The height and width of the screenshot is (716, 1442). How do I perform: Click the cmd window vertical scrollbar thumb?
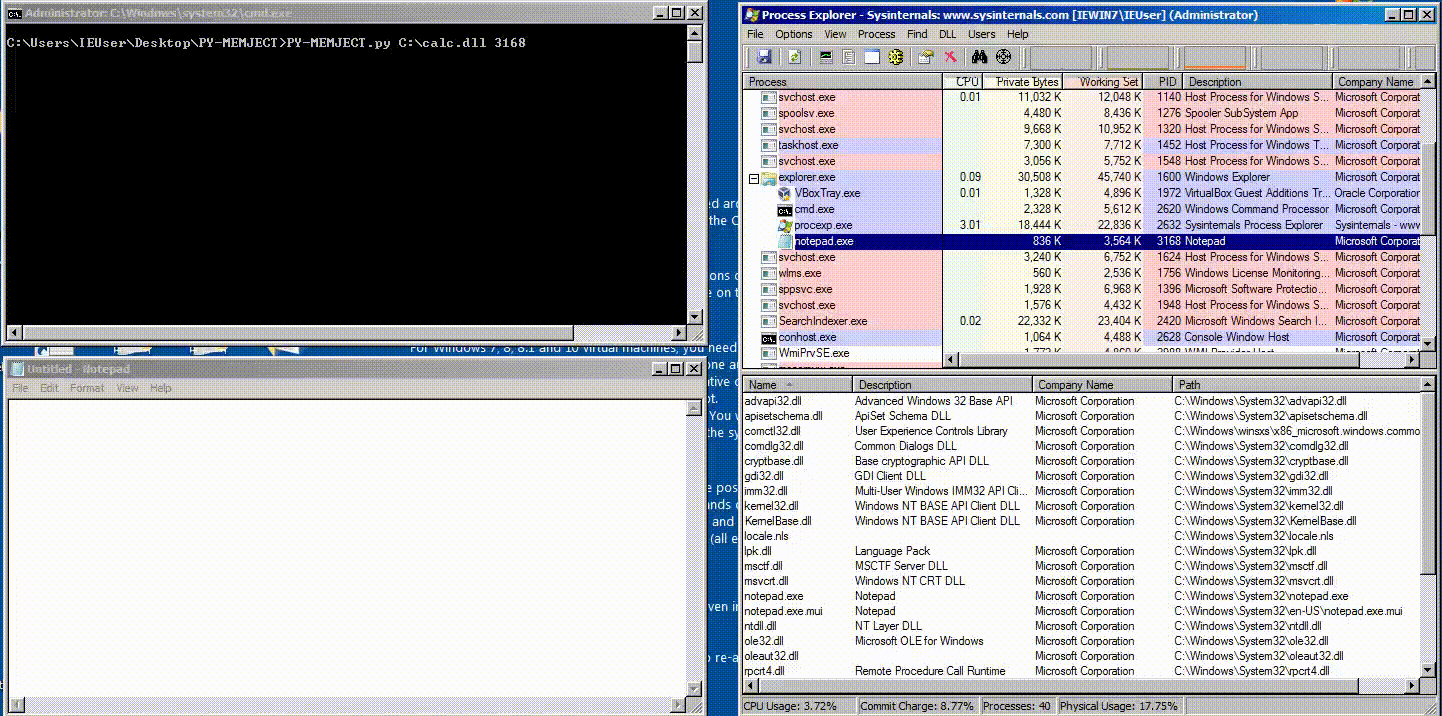[x=695, y=52]
